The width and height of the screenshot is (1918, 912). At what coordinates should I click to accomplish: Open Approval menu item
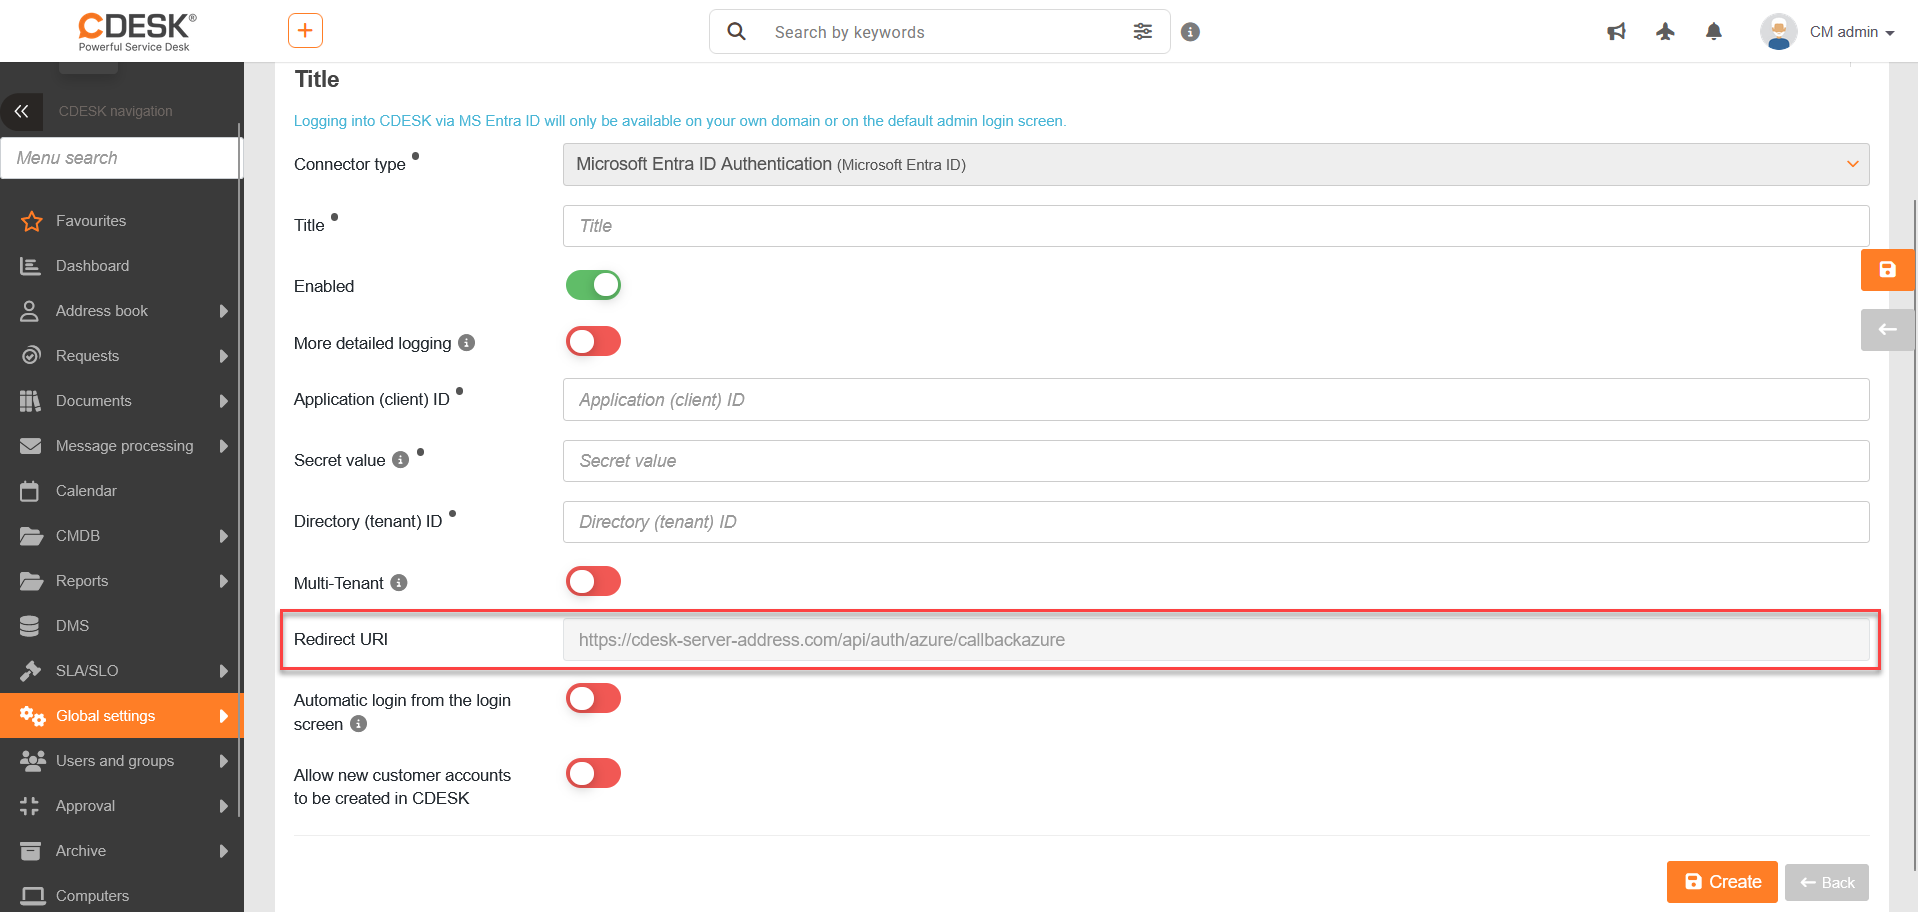pos(120,806)
